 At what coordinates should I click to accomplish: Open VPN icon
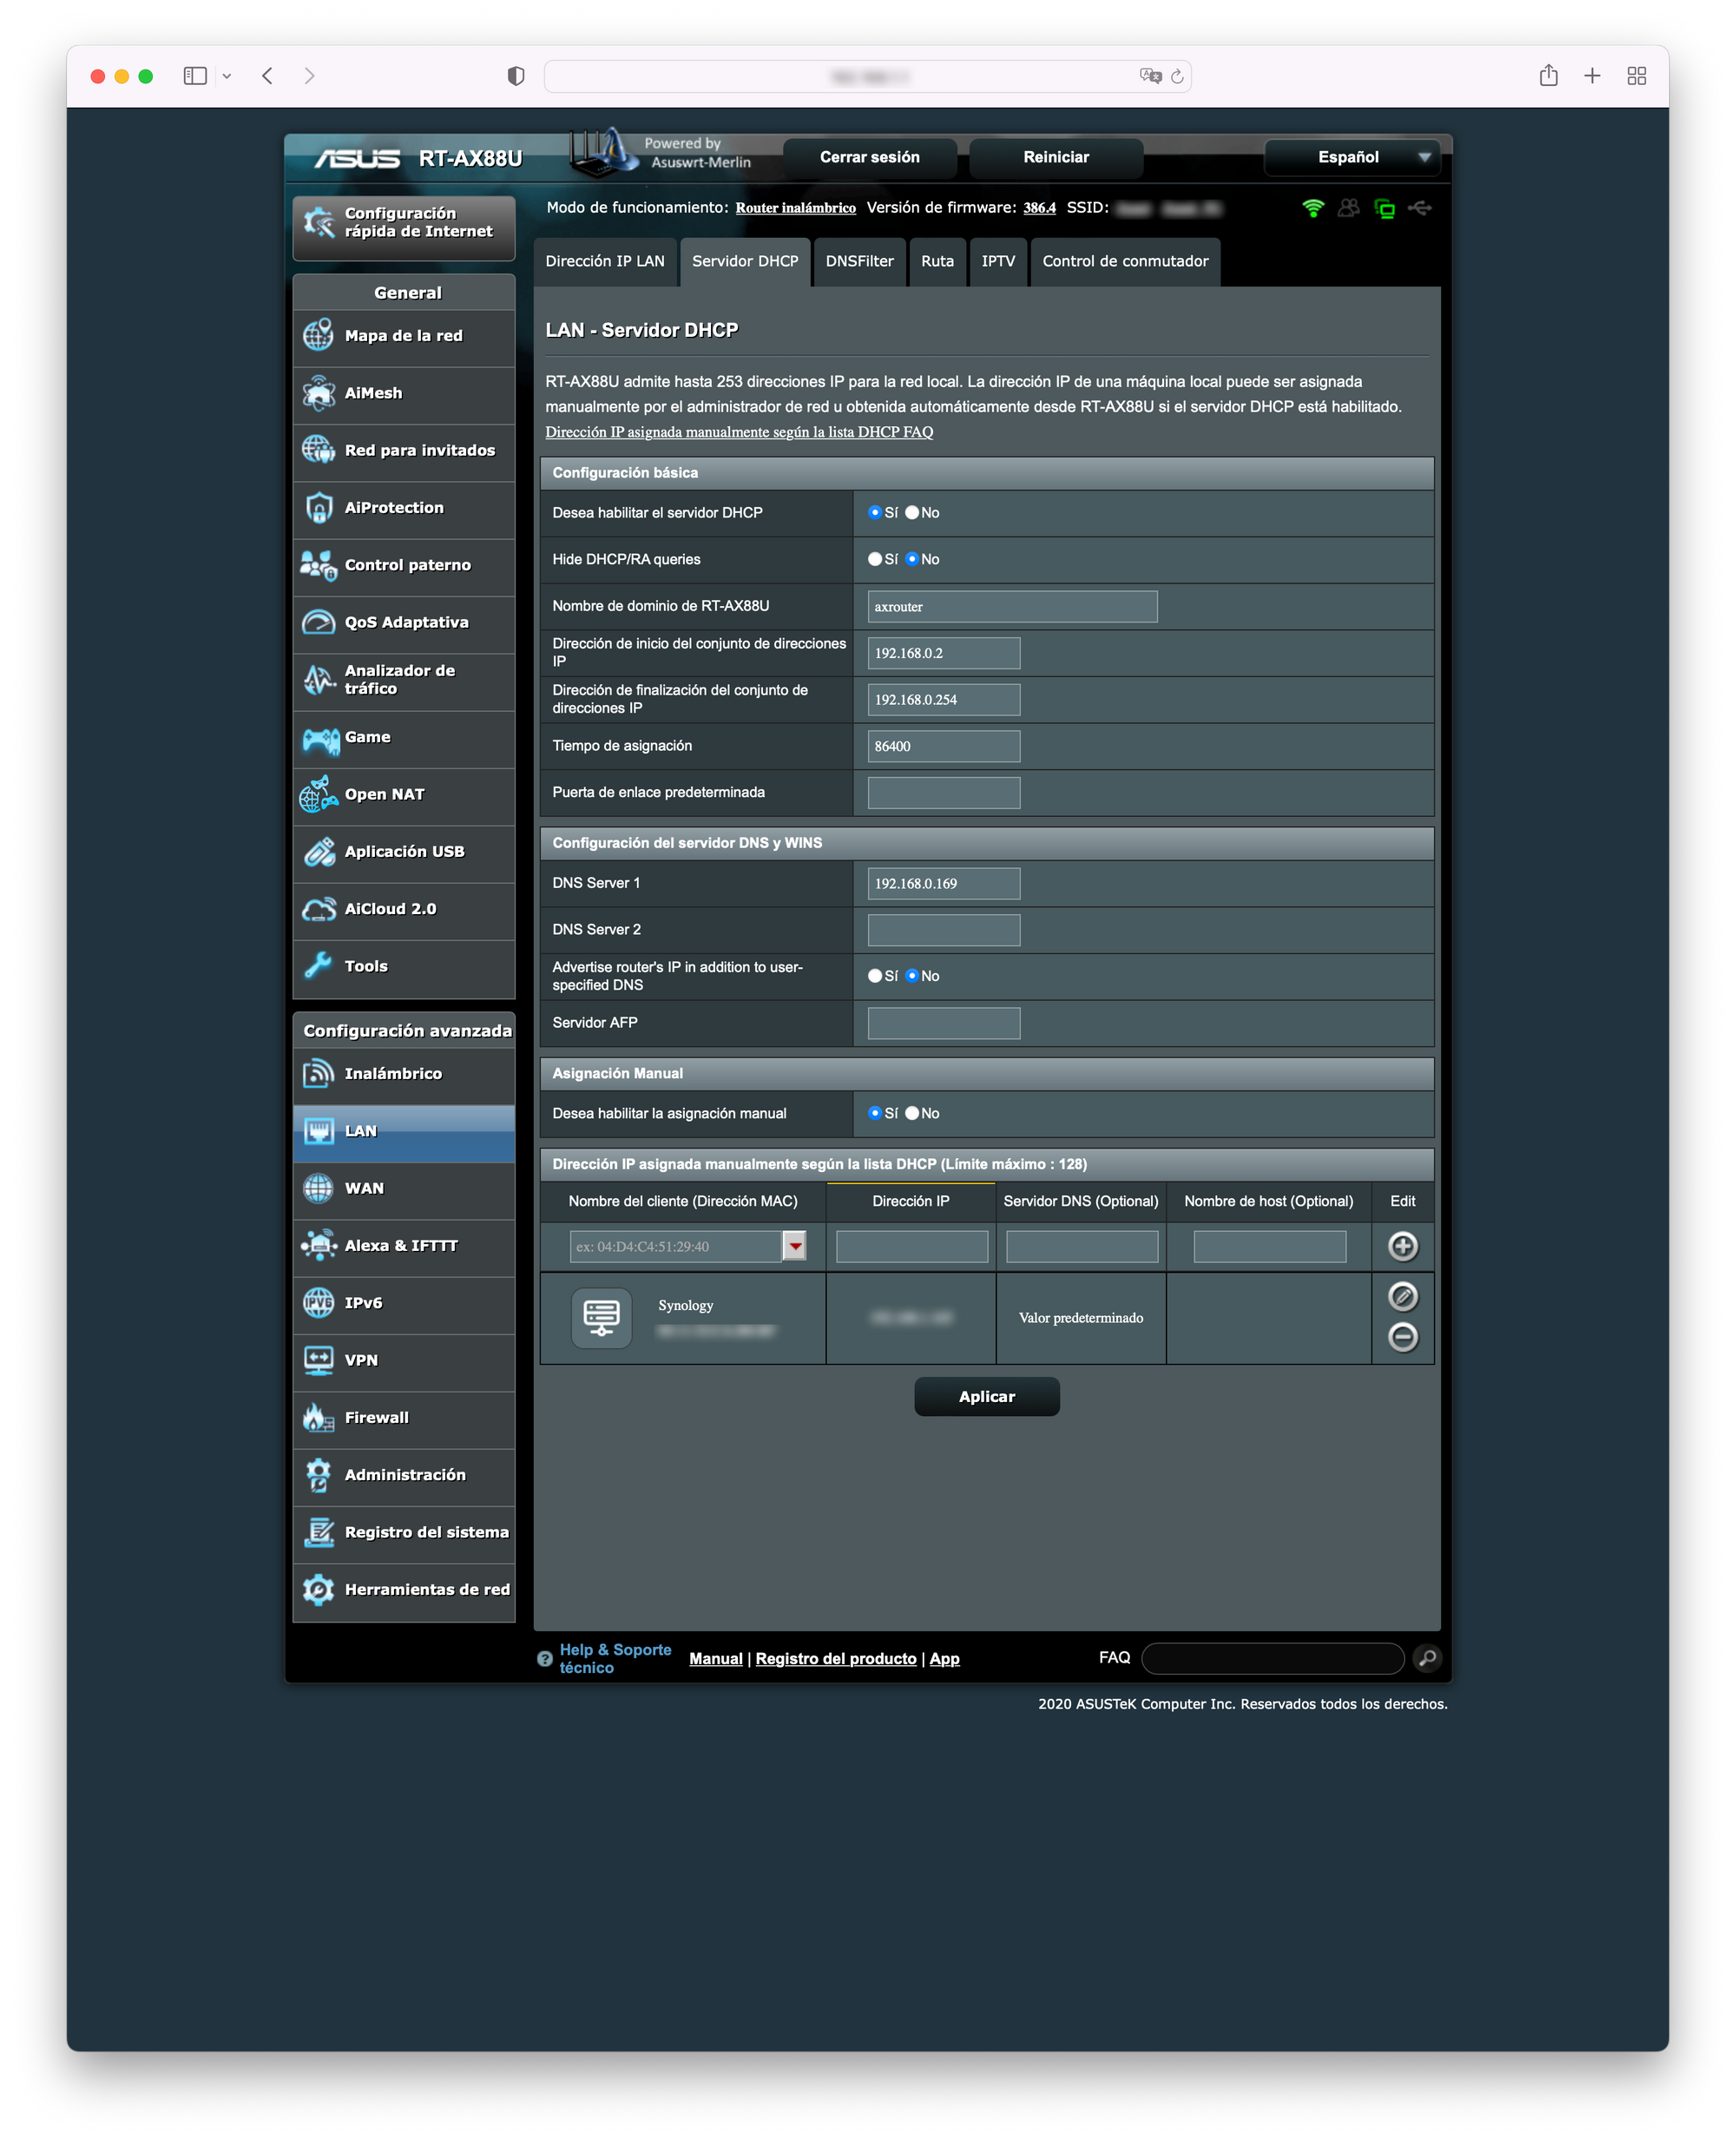[318, 1360]
